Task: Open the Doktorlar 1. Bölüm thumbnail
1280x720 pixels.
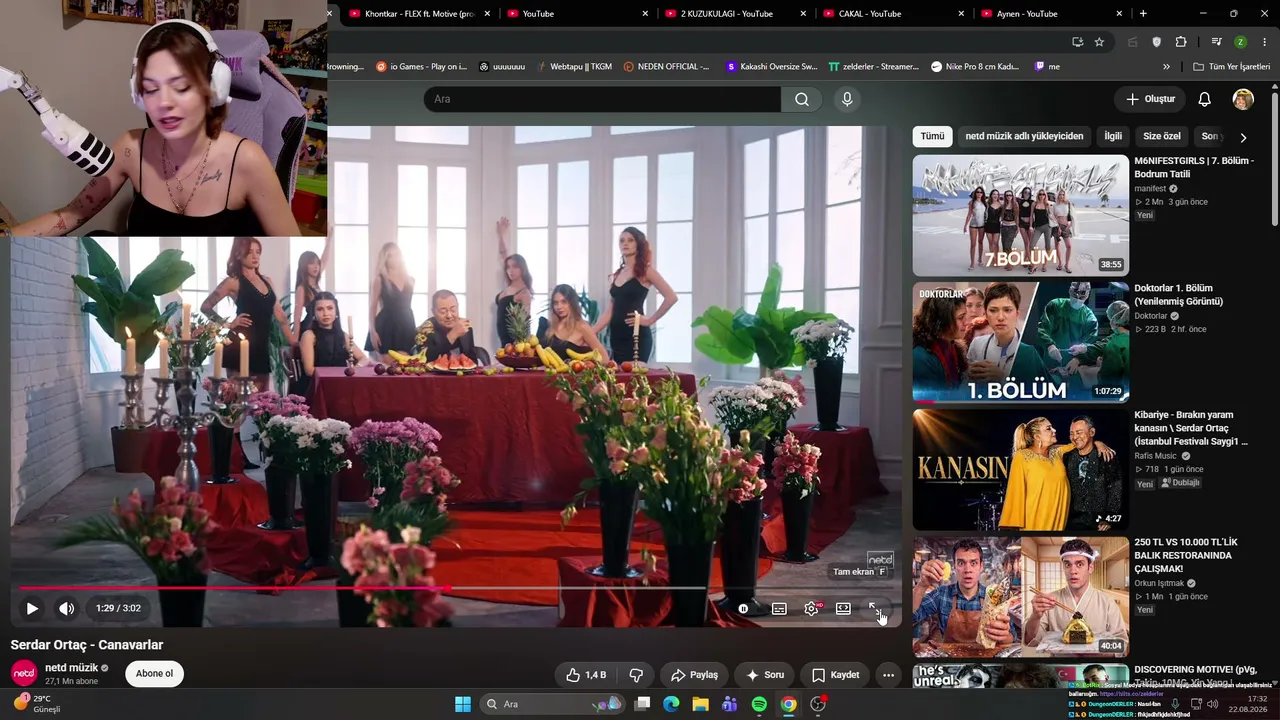Action: click(1021, 342)
